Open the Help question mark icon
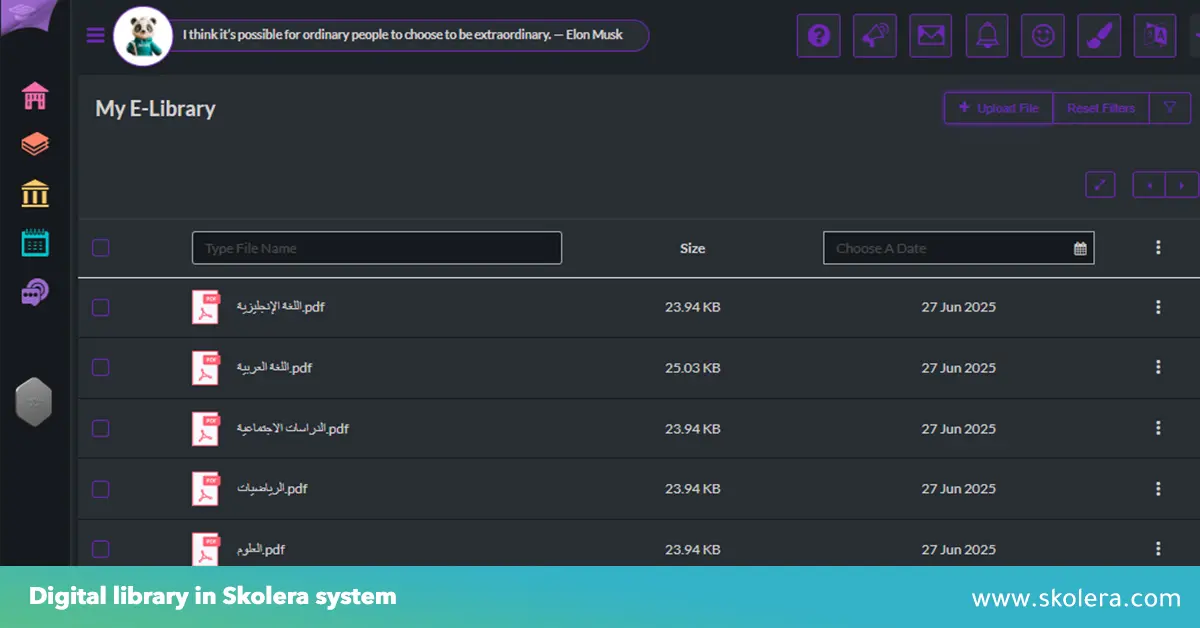 818,35
